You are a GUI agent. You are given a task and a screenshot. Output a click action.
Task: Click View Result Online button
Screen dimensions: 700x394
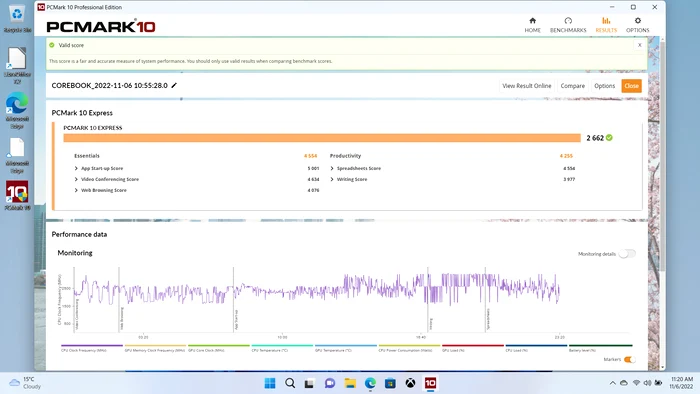(526, 86)
